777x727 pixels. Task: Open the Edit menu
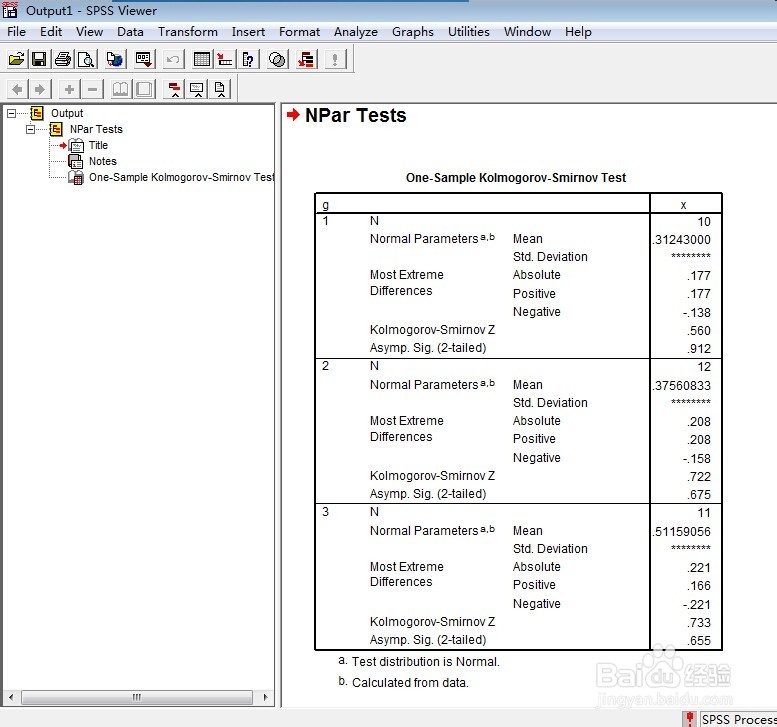point(51,32)
